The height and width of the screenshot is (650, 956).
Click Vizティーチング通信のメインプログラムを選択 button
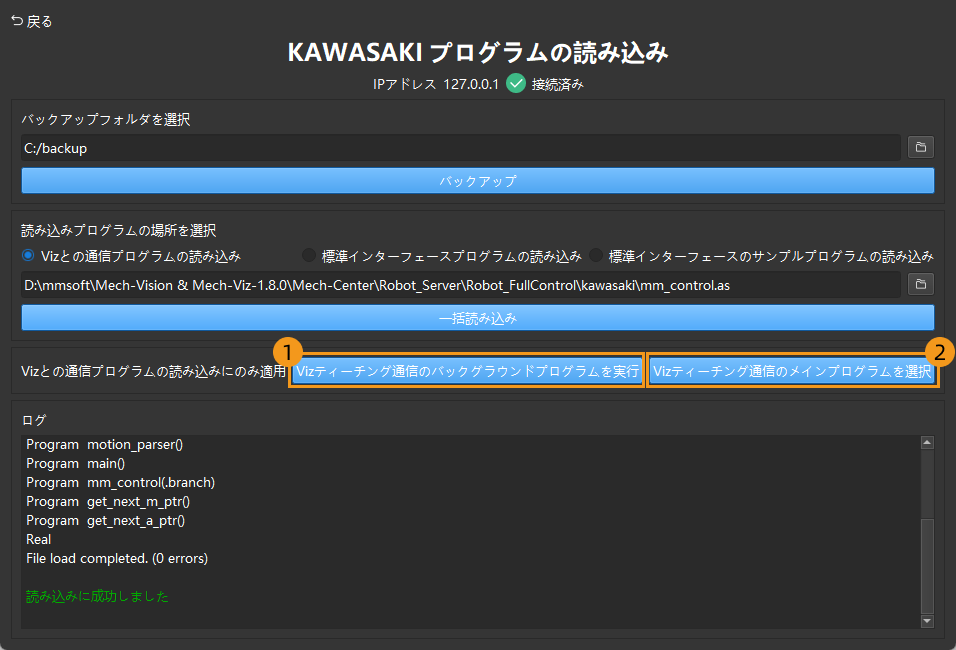(x=792, y=371)
